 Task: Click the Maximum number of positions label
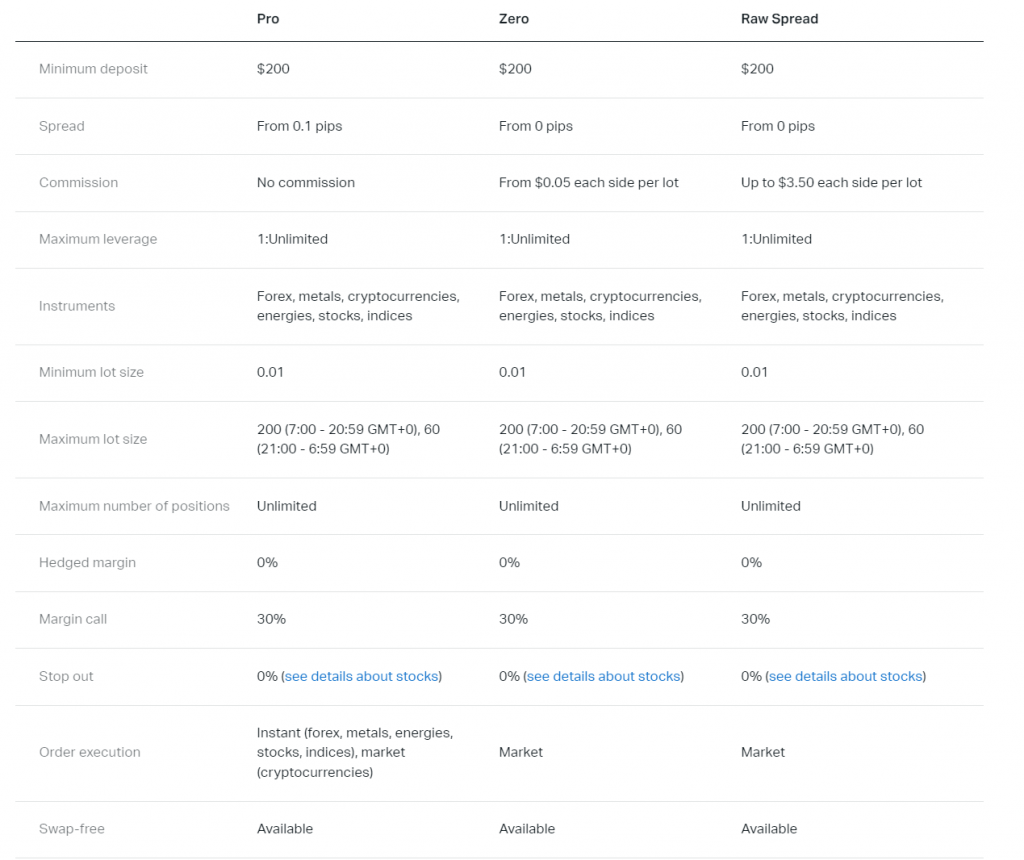[x=134, y=506]
